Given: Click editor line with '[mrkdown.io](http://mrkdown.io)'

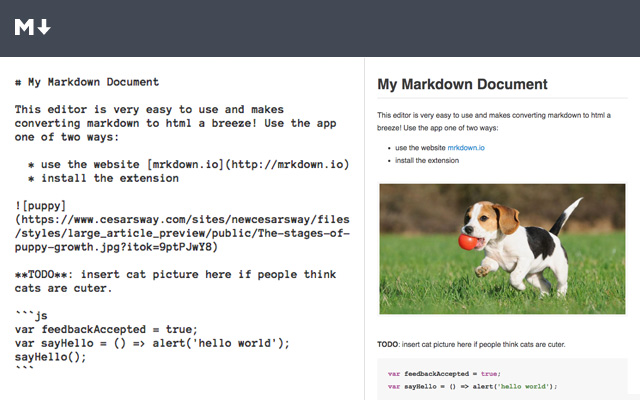Looking at the screenshot, I should coord(188,164).
